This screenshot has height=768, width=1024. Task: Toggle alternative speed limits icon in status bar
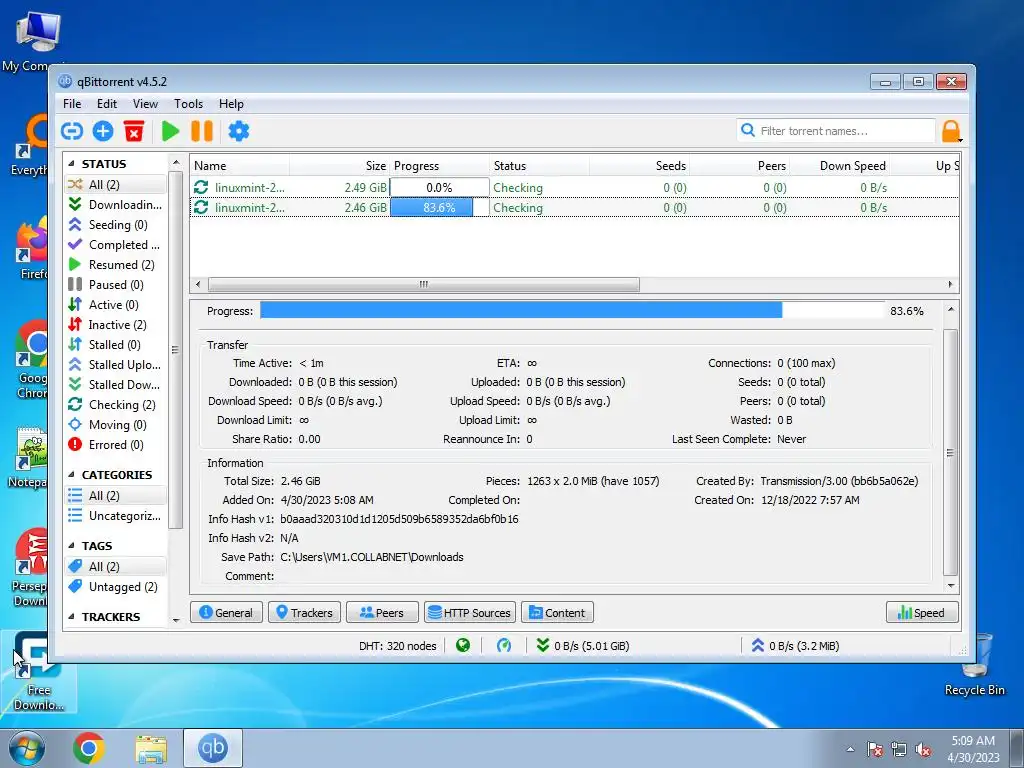tap(504, 645)
